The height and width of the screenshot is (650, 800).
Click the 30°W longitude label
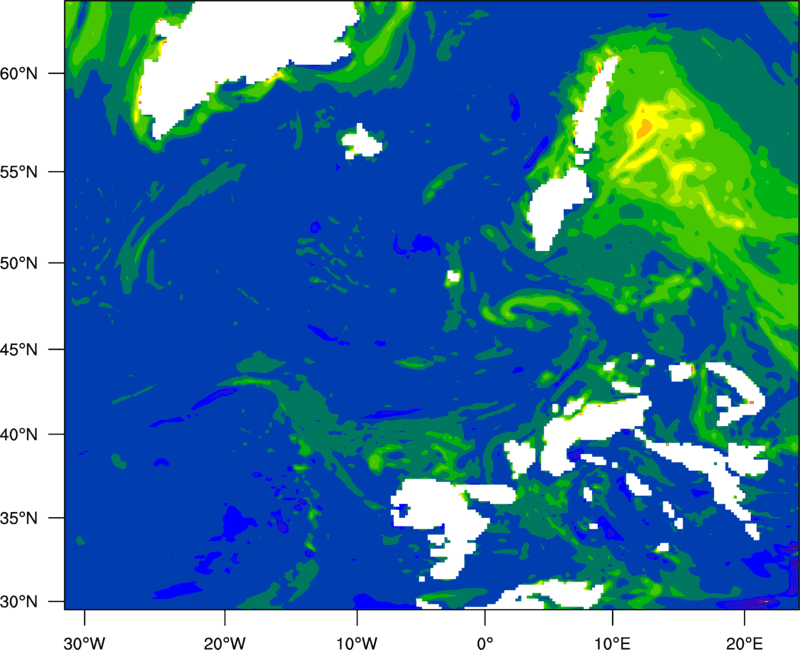(85, 643)
